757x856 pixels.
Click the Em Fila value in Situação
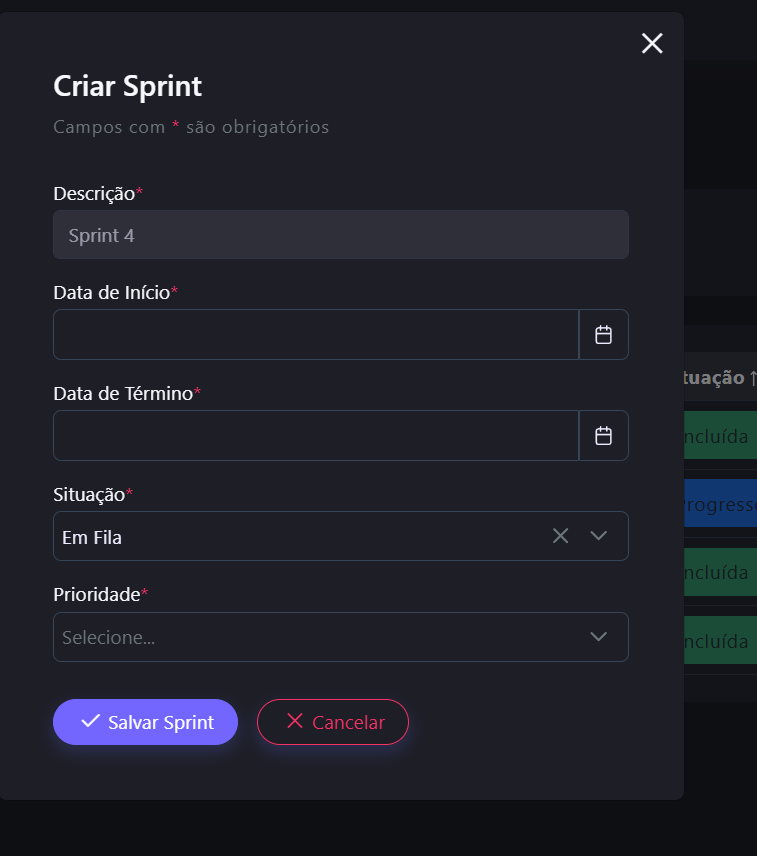click(92, 537)
